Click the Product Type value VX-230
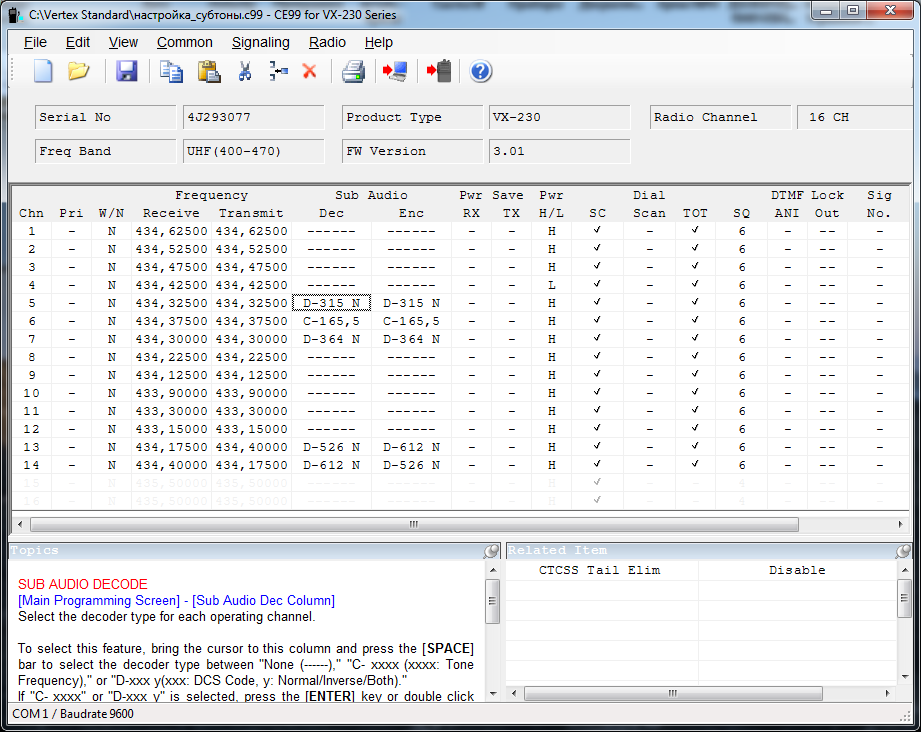921x732 pixels. [559, 117]
